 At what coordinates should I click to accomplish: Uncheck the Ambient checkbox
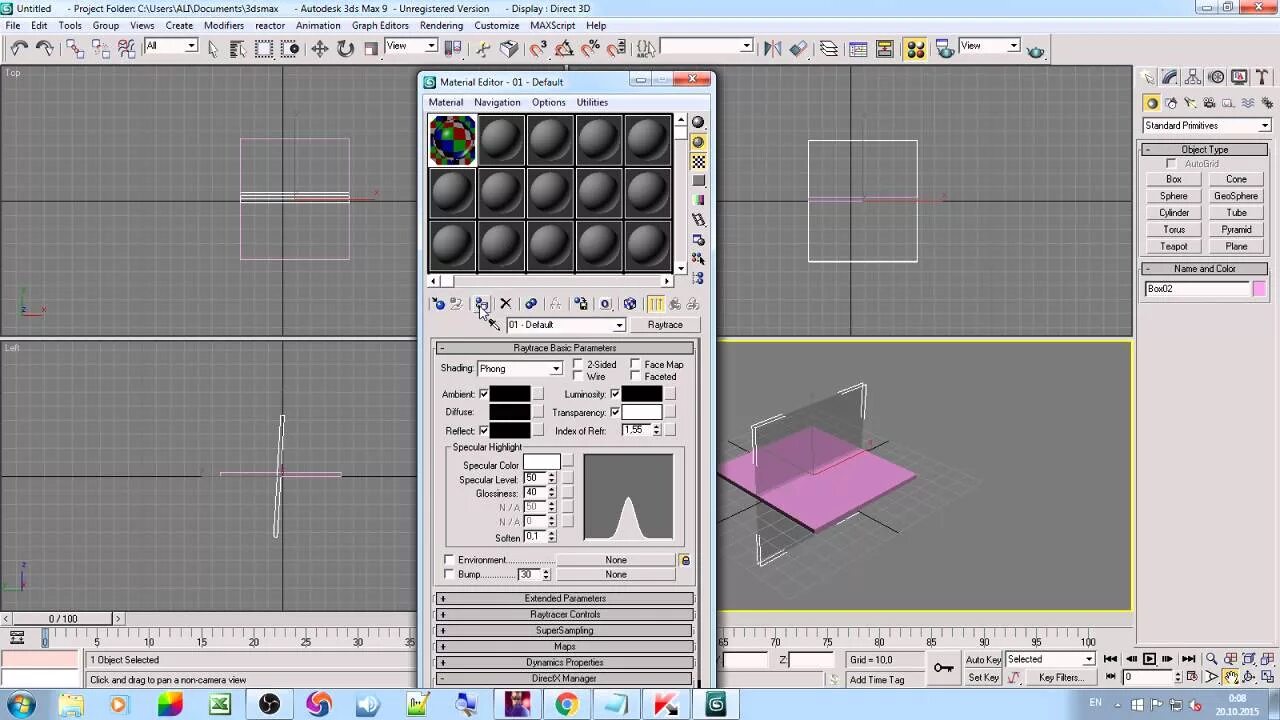484,394
